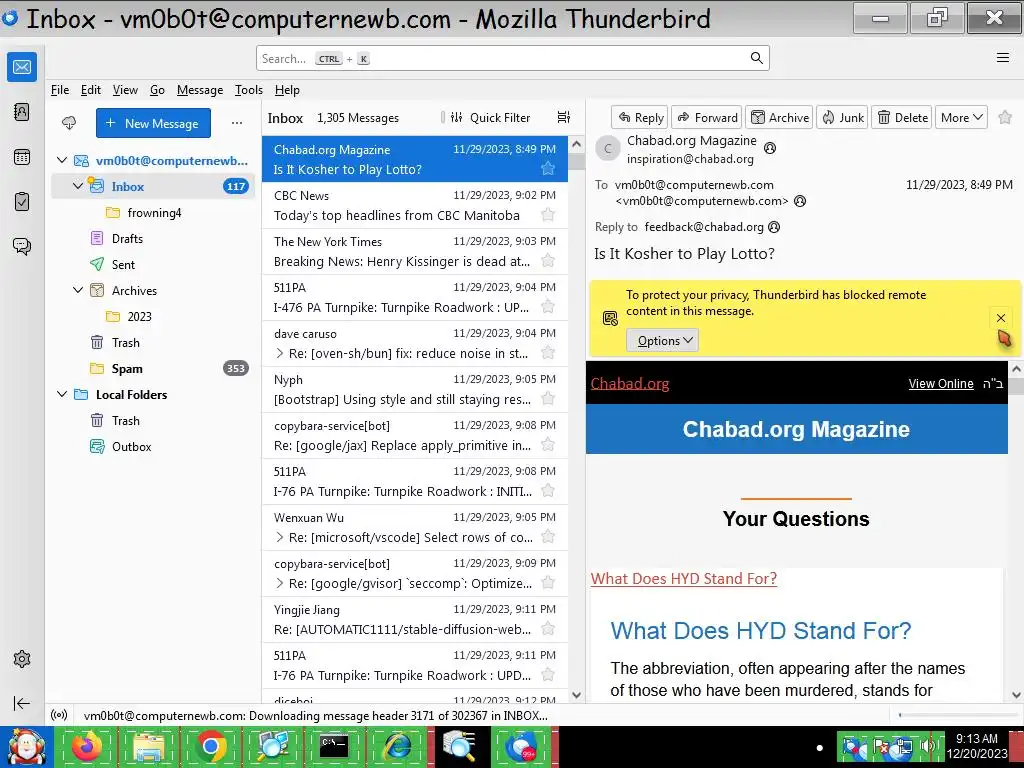Dismiss the remote content notification bar
The height and width of the screenshot is (768, 1024).
tap(1000, 318)
